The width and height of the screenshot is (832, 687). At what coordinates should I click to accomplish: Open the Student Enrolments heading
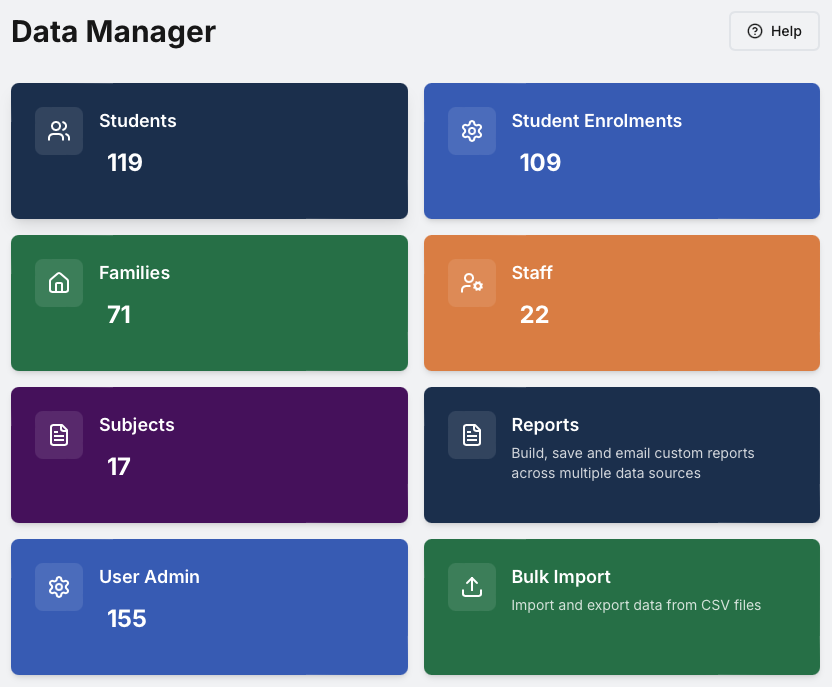click(596, 121)
